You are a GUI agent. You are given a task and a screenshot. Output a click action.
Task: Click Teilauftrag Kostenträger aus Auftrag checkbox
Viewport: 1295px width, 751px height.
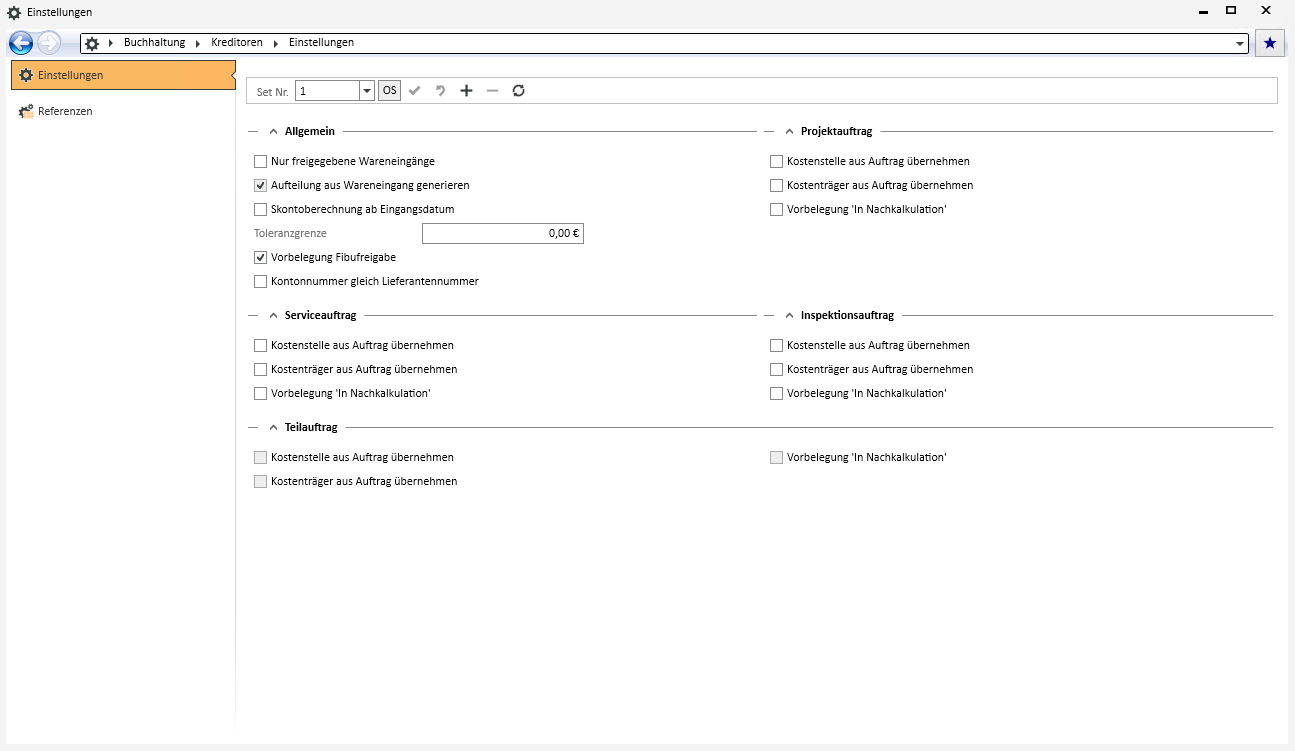261,481
